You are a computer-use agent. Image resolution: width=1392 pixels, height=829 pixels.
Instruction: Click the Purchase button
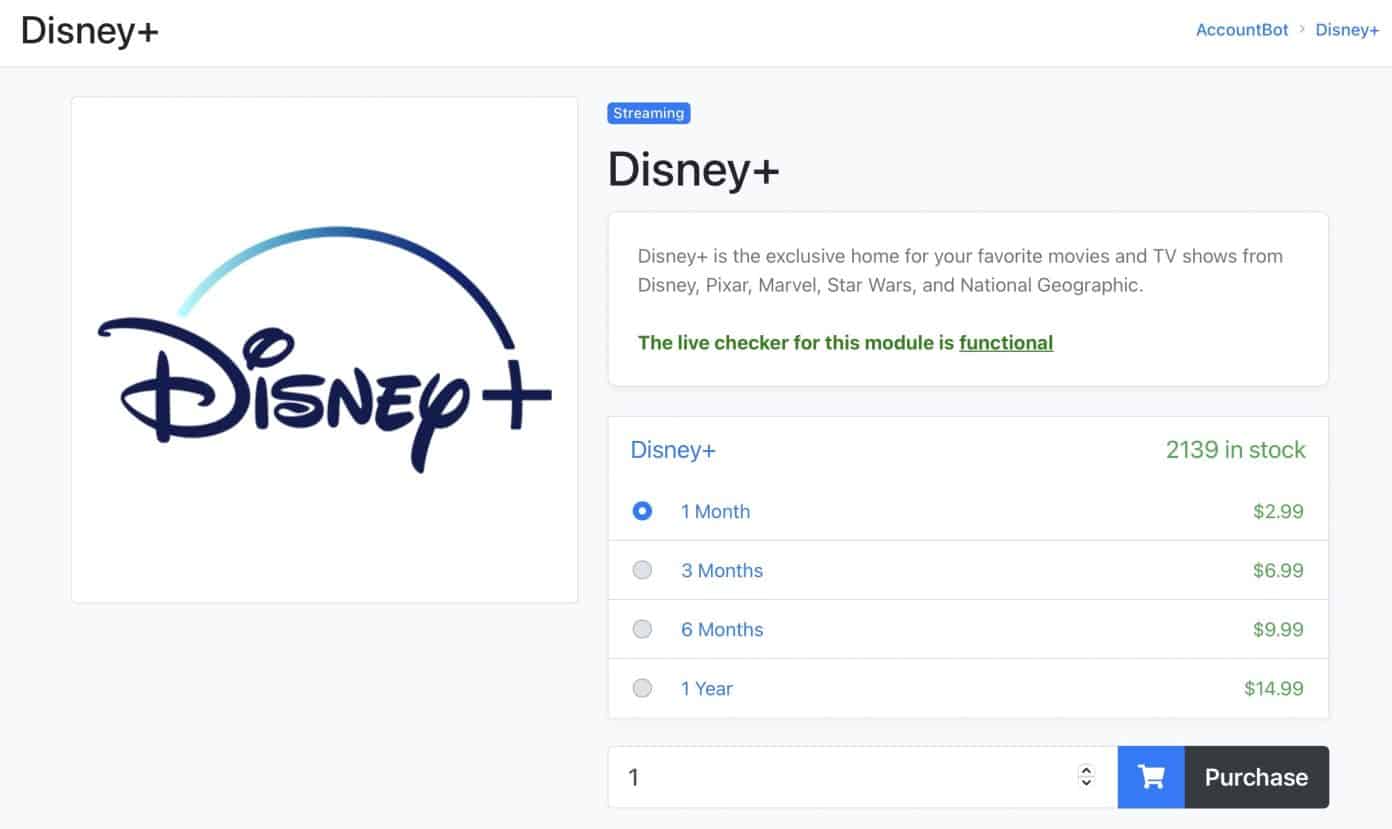(x=1256, y=777)
